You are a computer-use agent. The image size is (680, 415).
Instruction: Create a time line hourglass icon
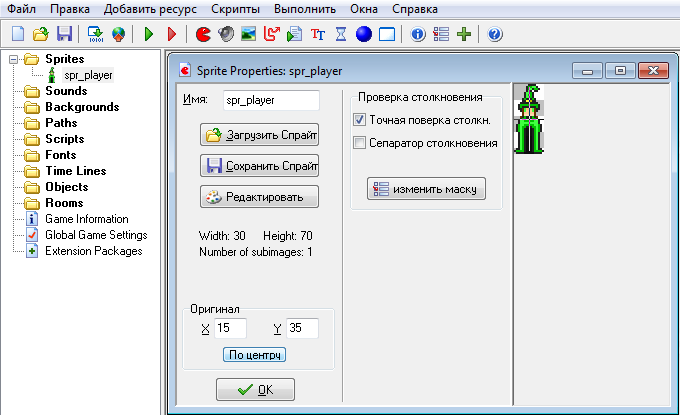(341, 34)
